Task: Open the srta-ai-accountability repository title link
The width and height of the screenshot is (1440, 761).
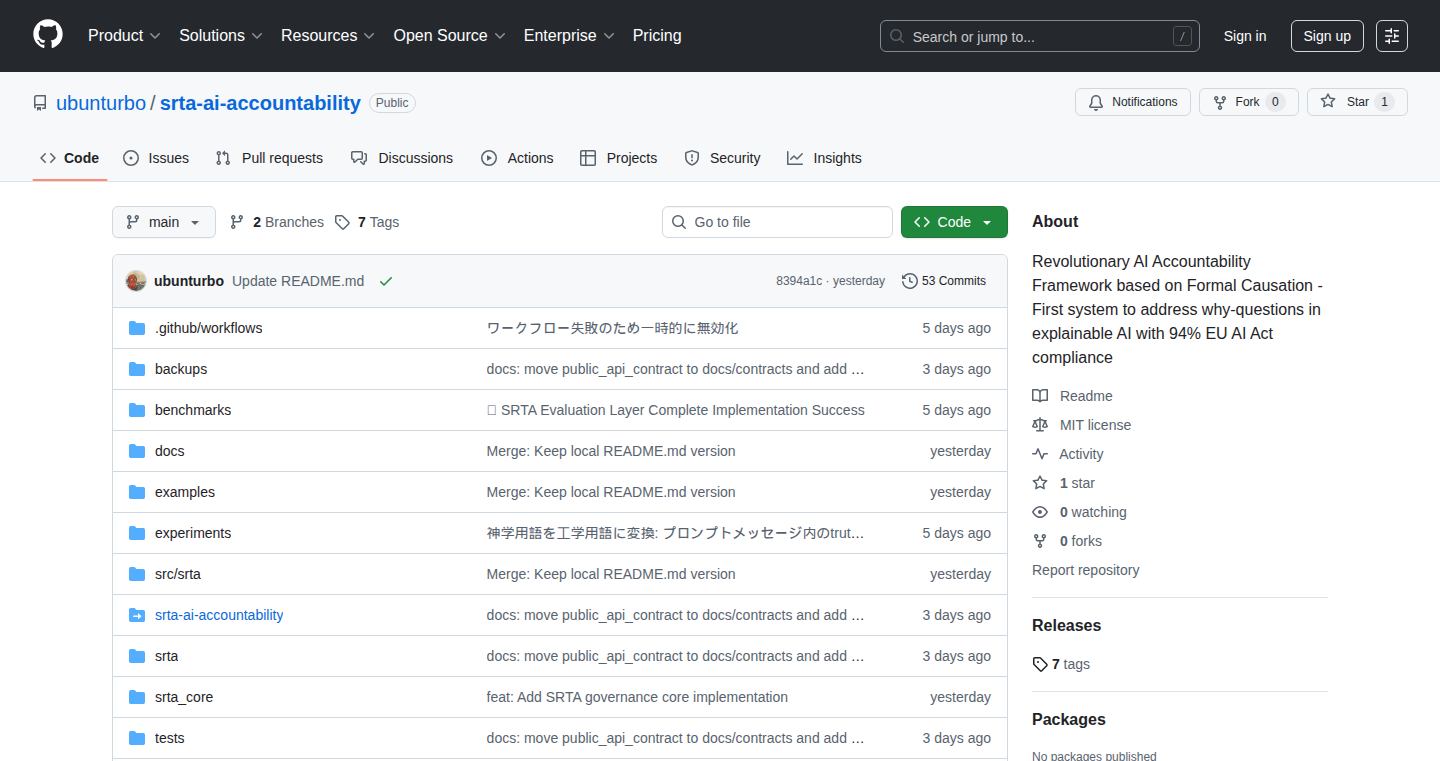Action: coord(260,103)
